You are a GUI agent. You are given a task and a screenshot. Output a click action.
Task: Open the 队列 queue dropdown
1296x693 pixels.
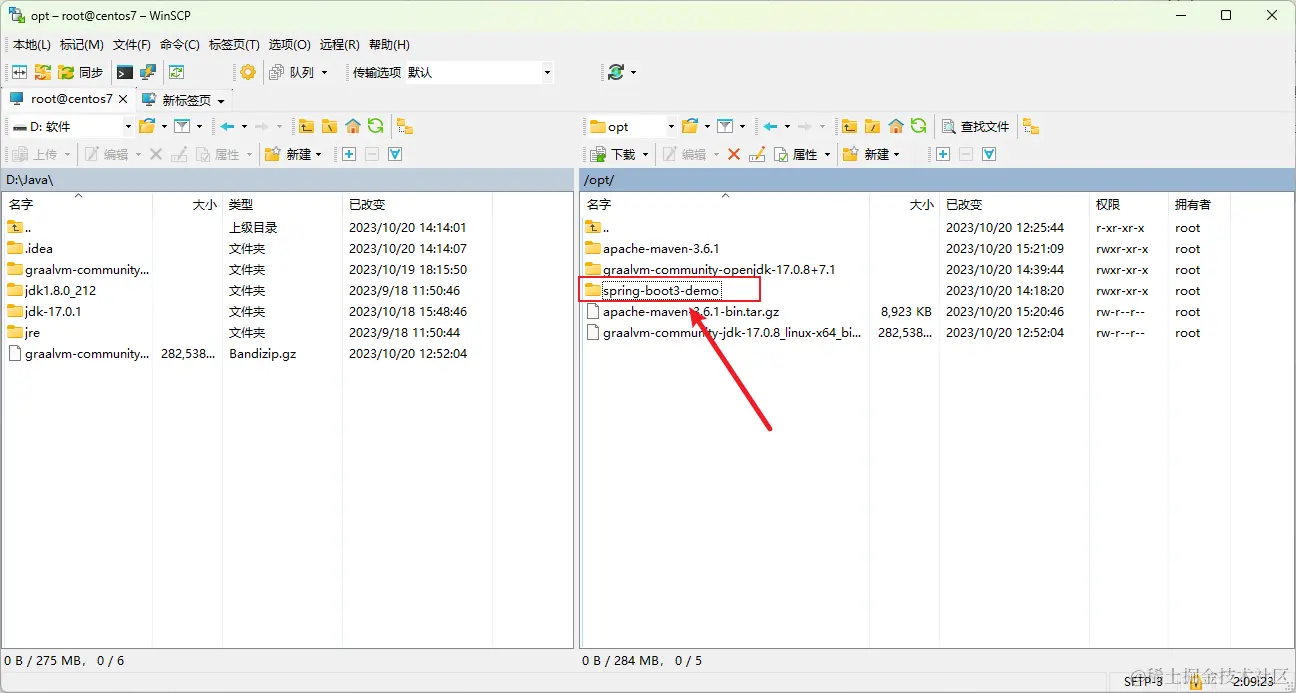pyautogui.click(x=299, y=72)
